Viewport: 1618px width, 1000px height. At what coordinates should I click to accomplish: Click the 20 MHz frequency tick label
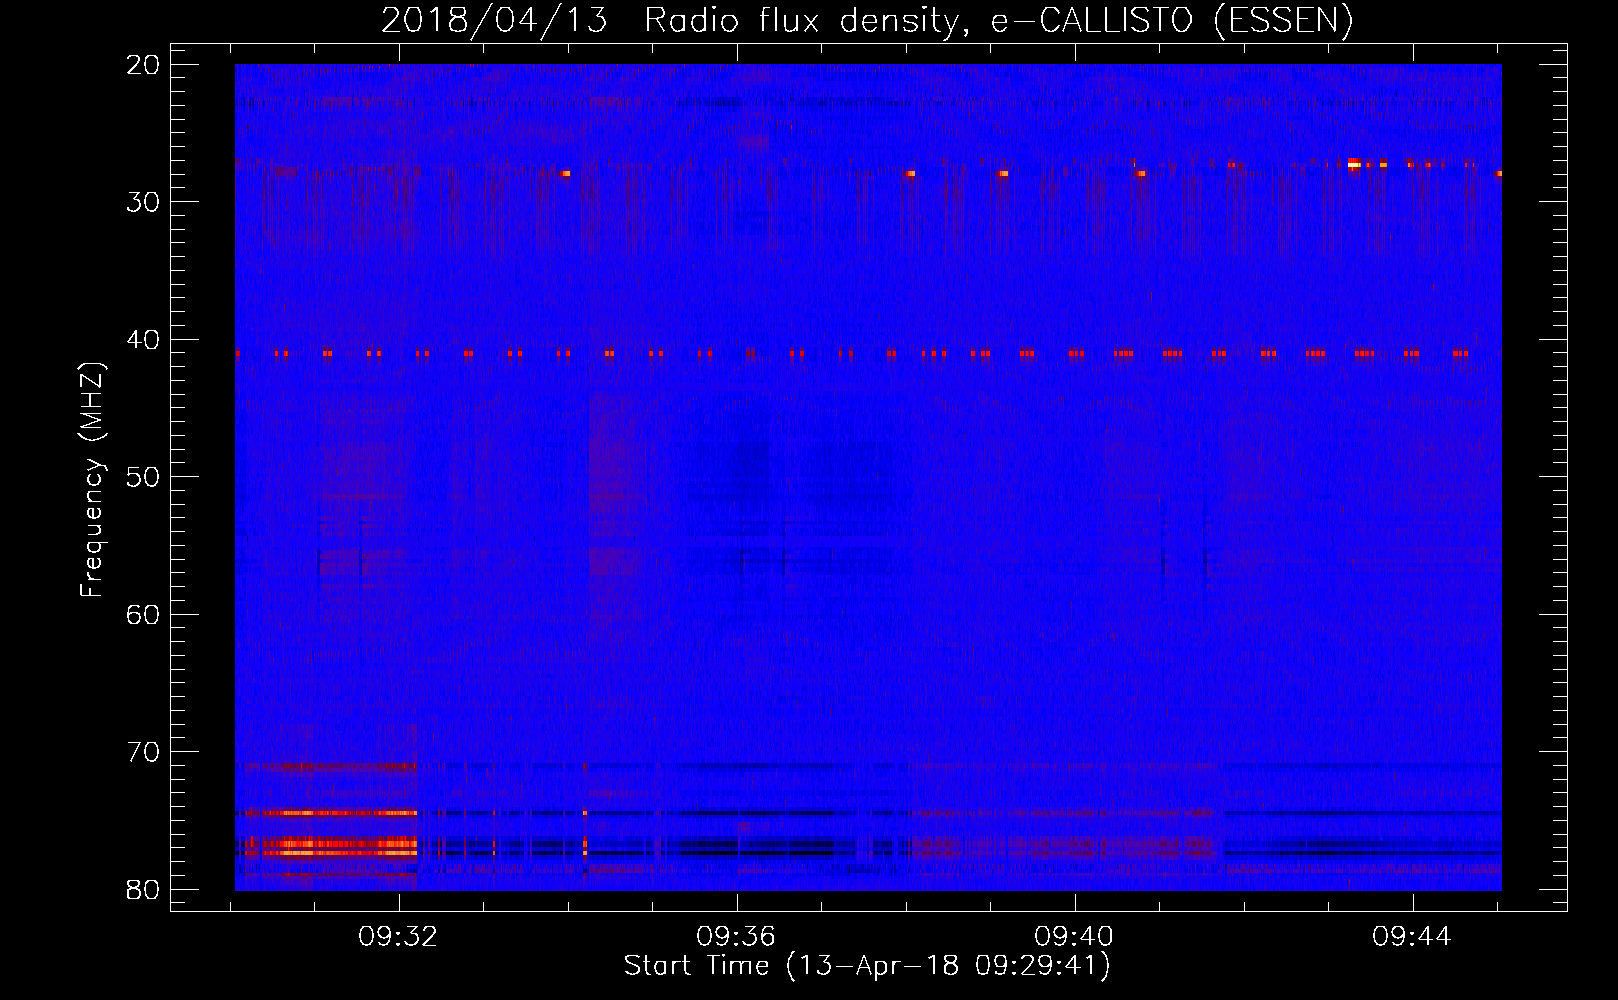[143, 65]
